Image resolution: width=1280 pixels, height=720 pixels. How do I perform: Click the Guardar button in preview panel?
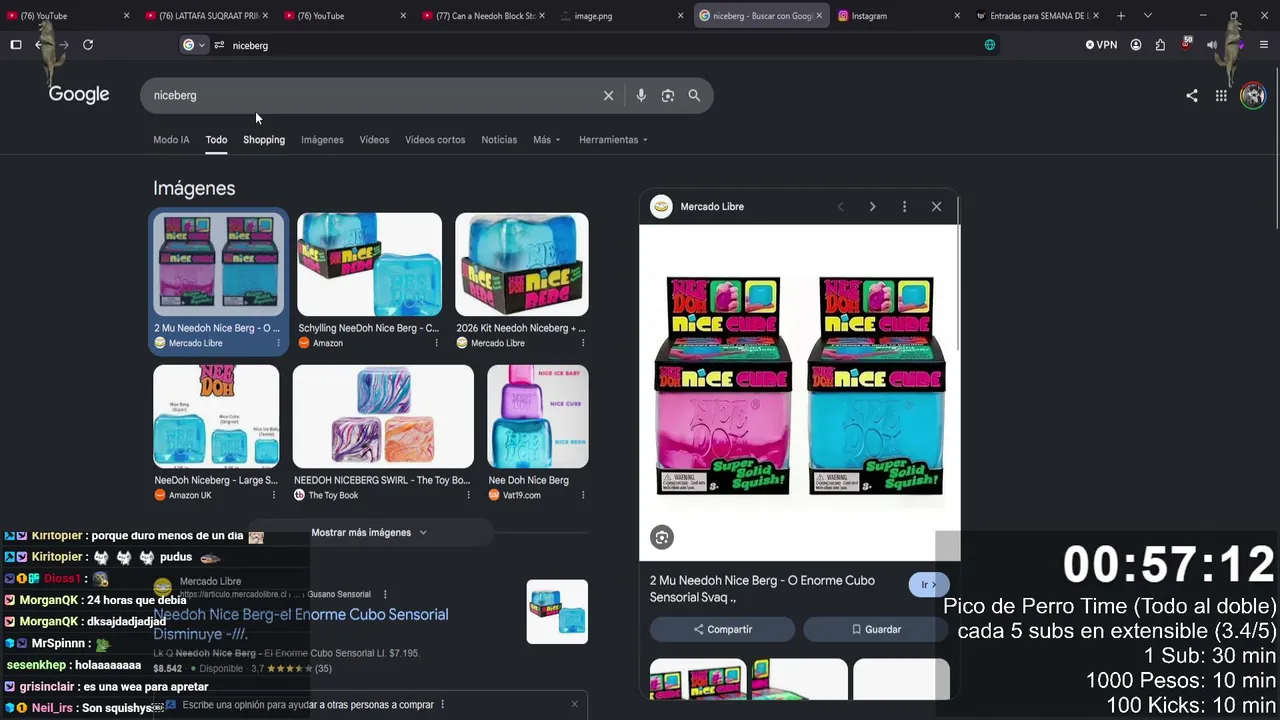876,629
